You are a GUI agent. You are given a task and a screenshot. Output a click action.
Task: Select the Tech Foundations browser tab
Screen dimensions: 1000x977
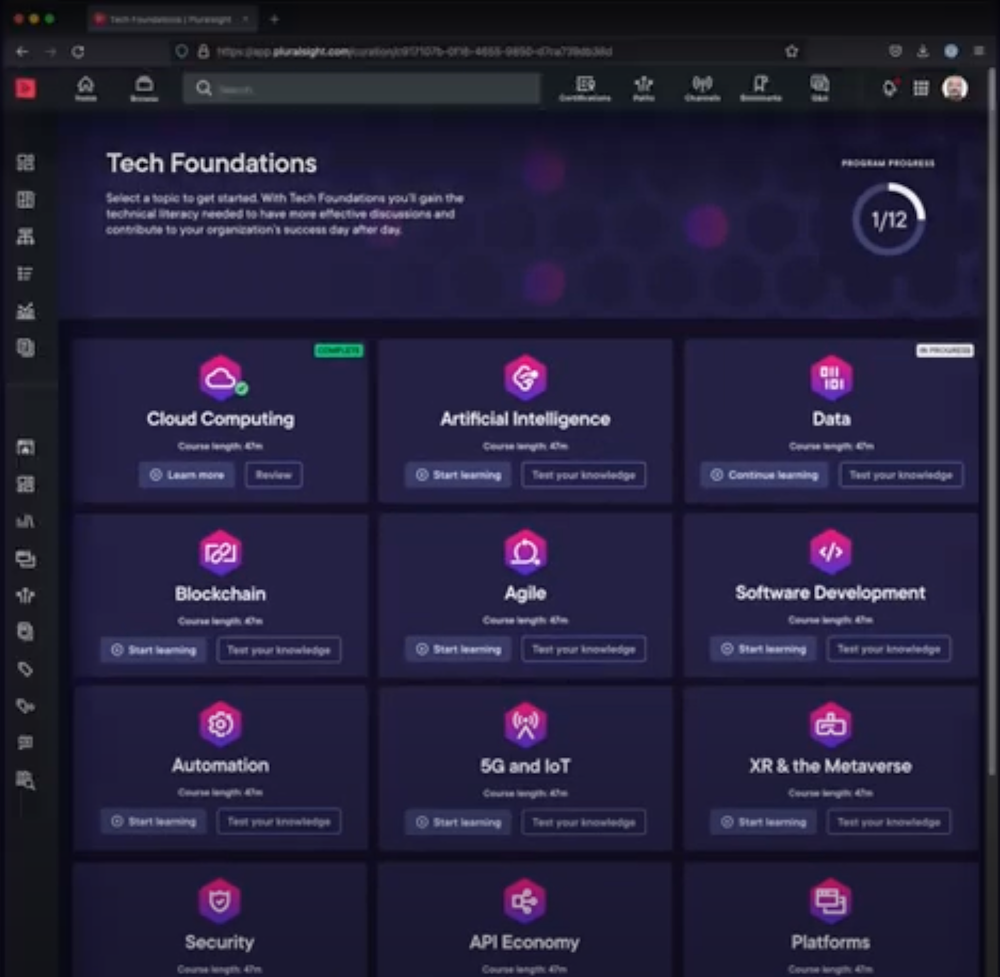tap(170, 17)
